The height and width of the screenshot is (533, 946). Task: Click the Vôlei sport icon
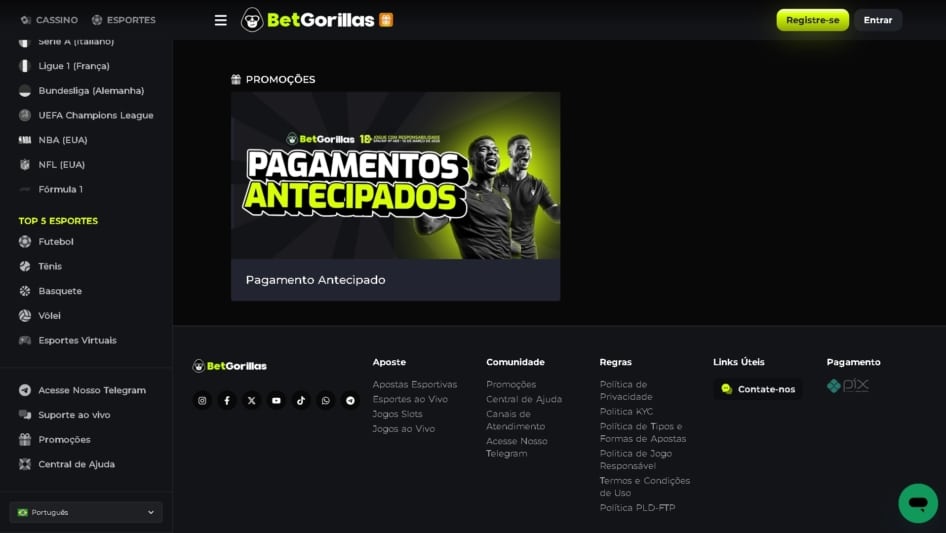[25, 316]
